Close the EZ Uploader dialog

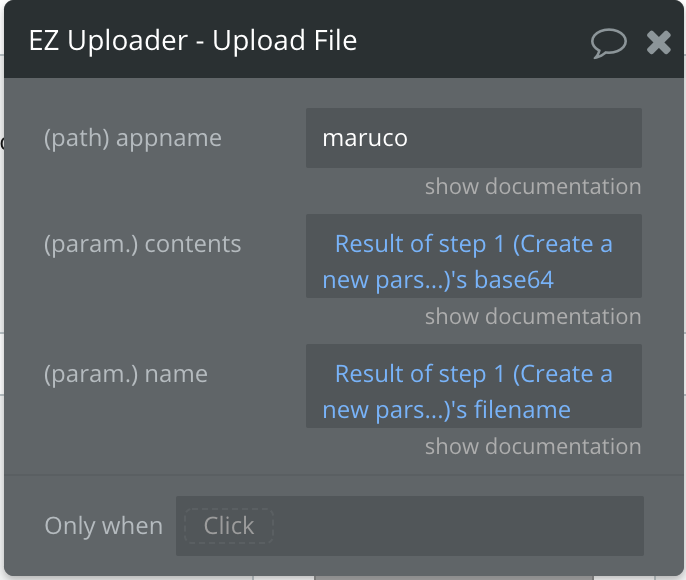(658, 42)
